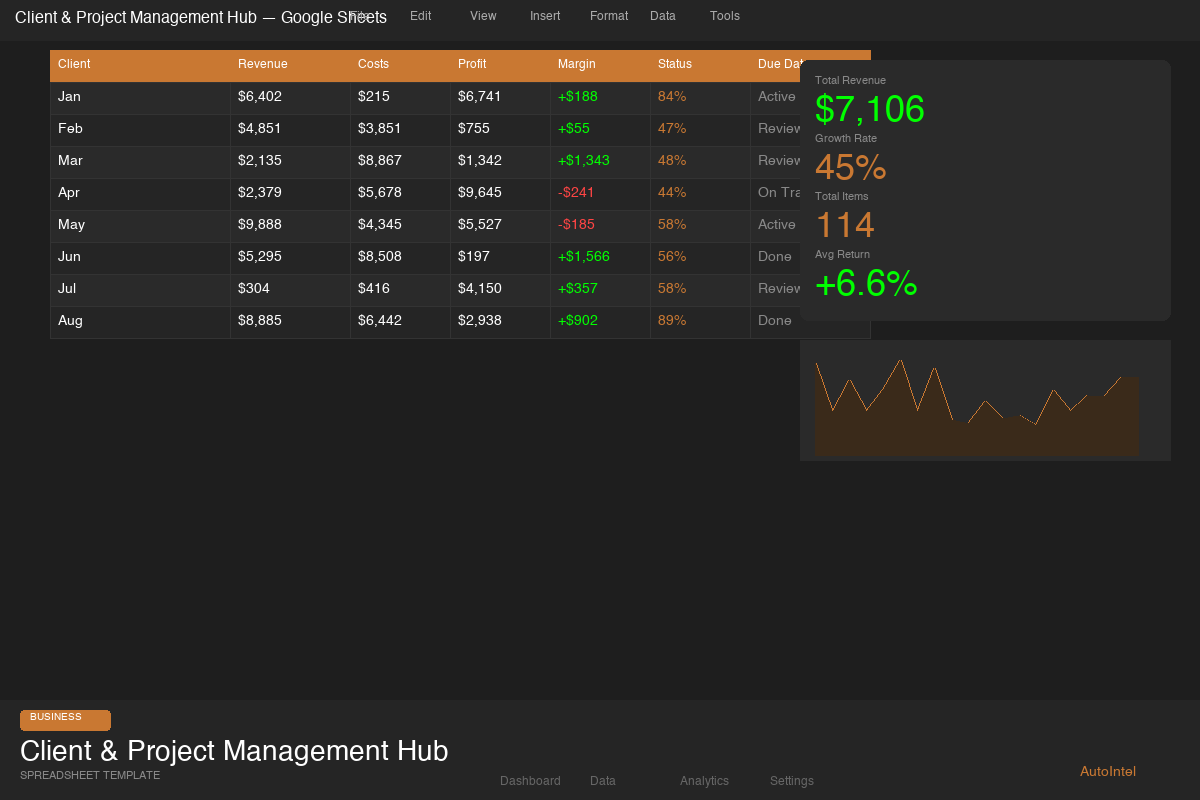Click the BUSINESS badge
Viewport: 1200px width, 800px height.
click(65, 720)
